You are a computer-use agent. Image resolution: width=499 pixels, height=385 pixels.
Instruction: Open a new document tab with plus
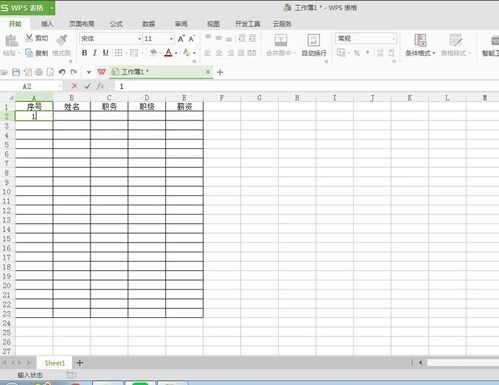[220, 72]
